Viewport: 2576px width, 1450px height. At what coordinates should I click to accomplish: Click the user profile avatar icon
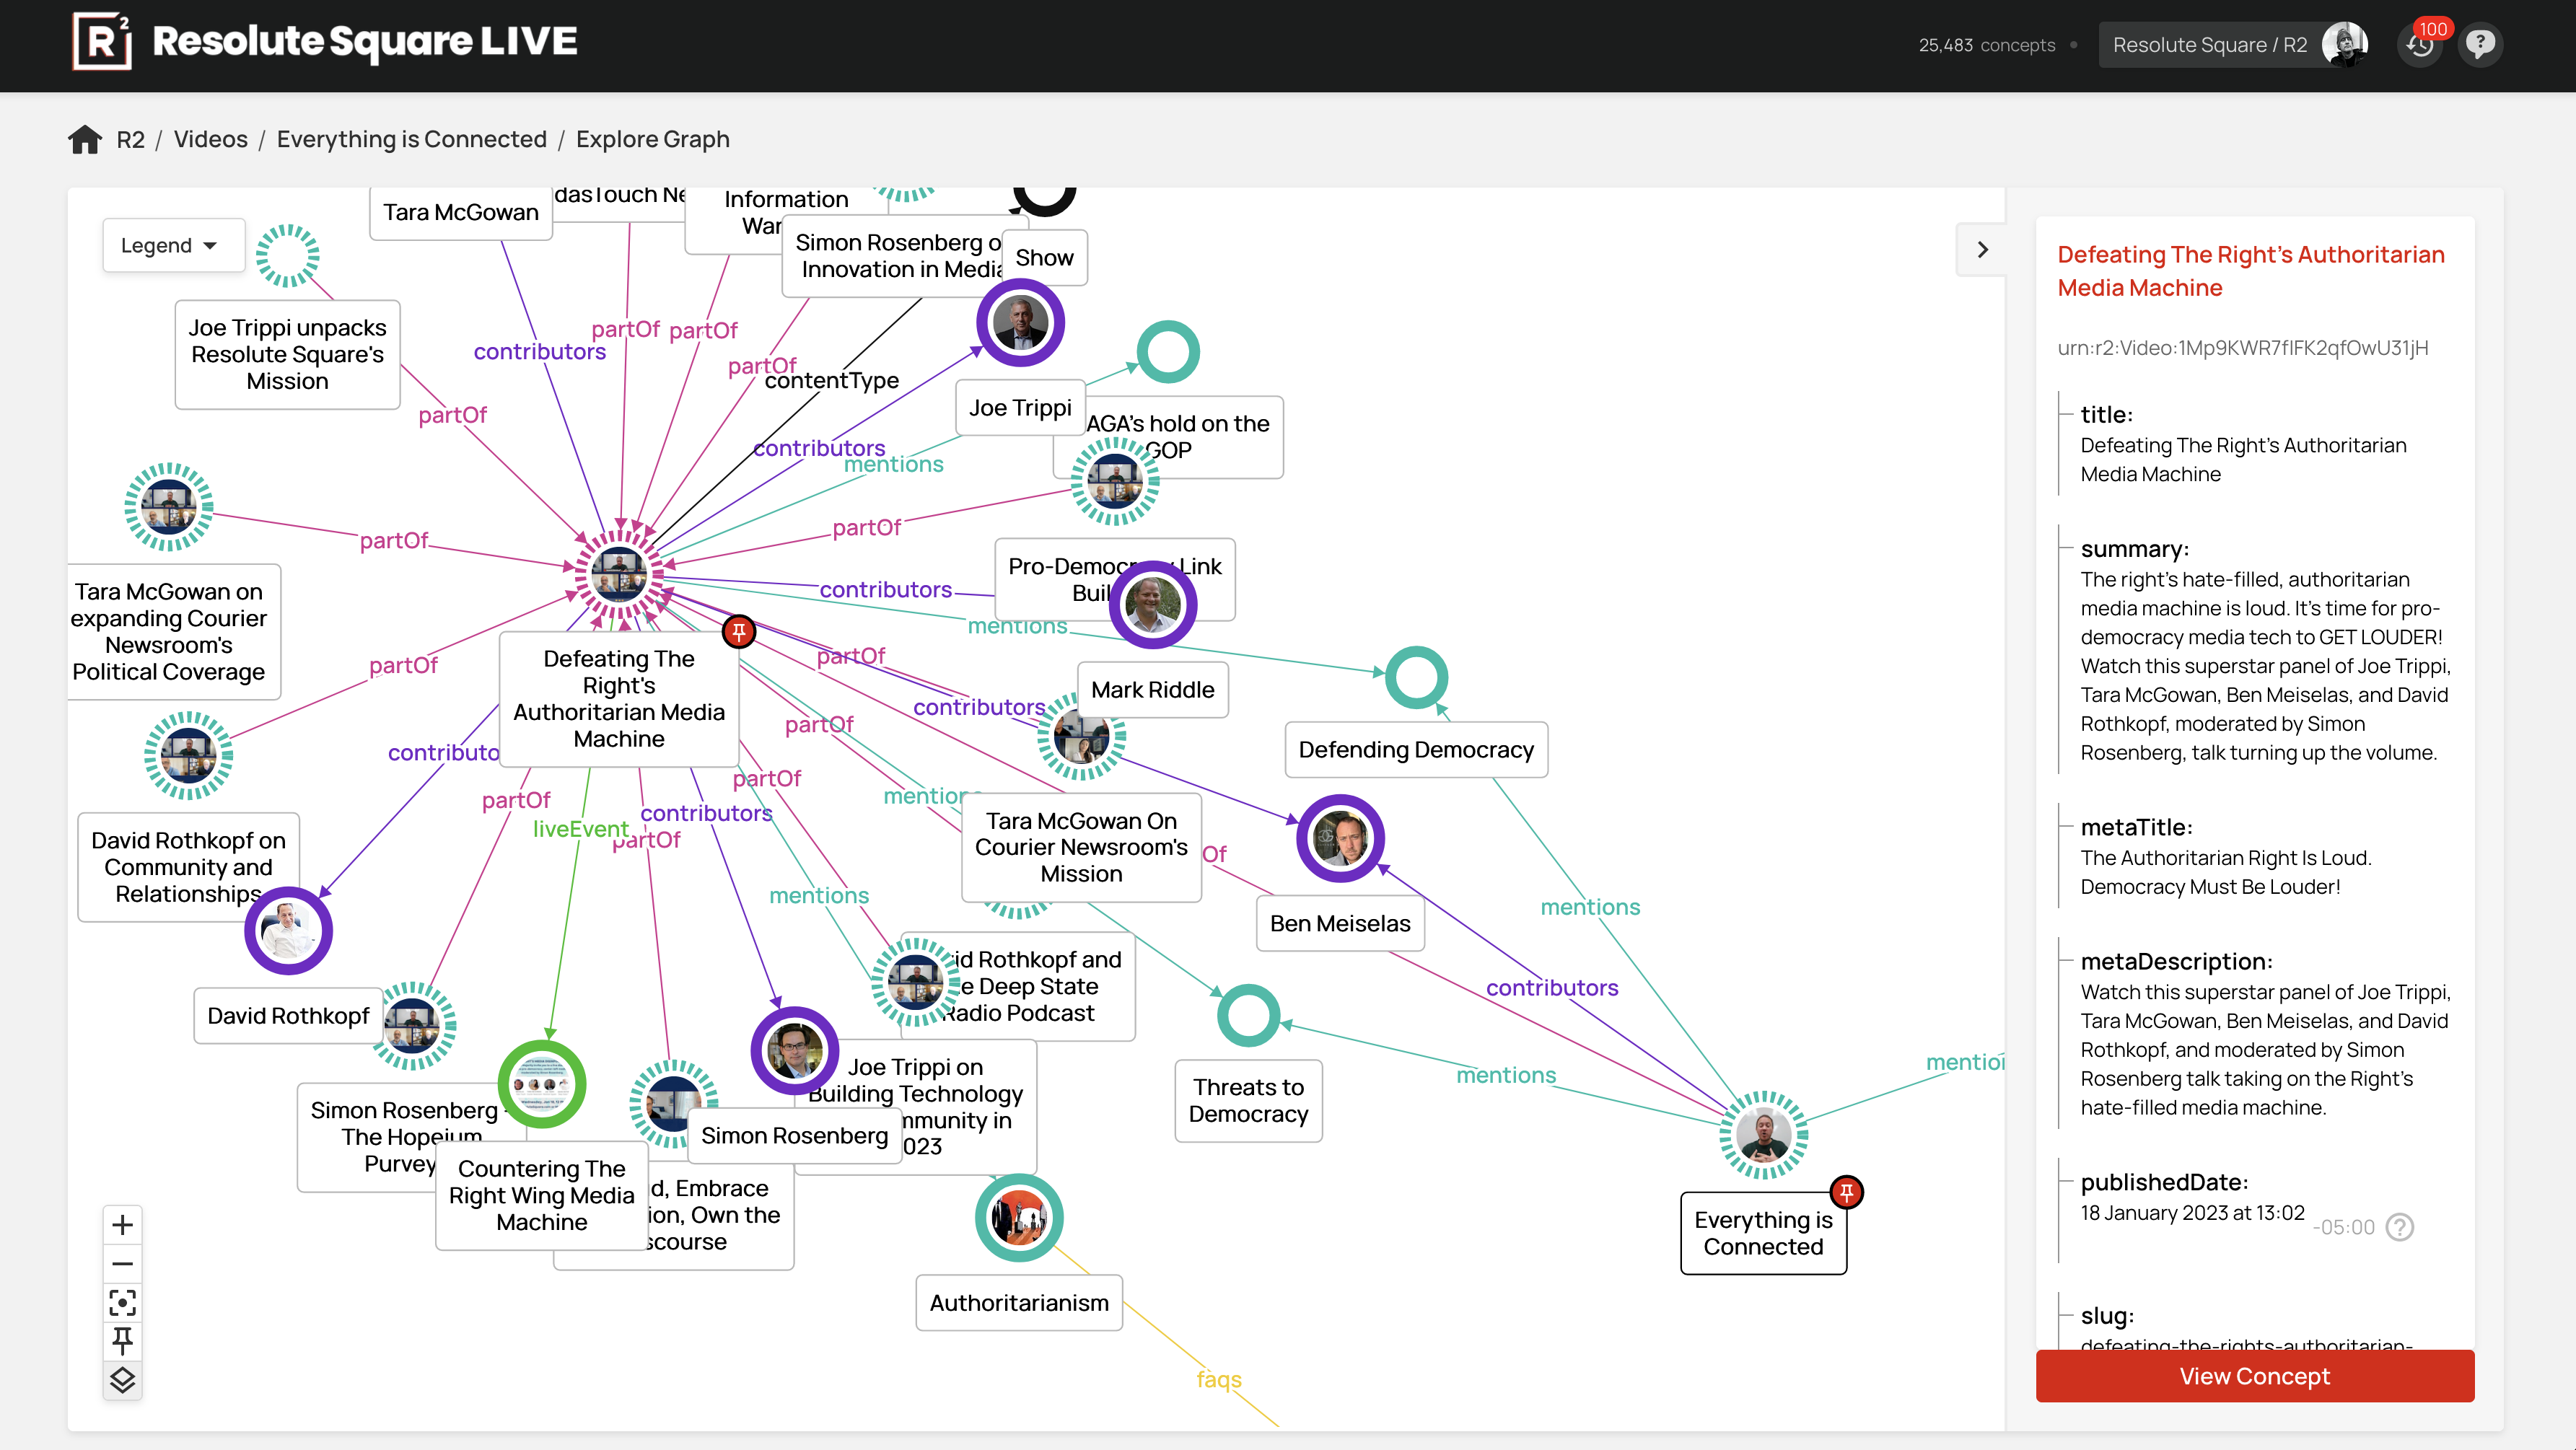point(2344,43)
